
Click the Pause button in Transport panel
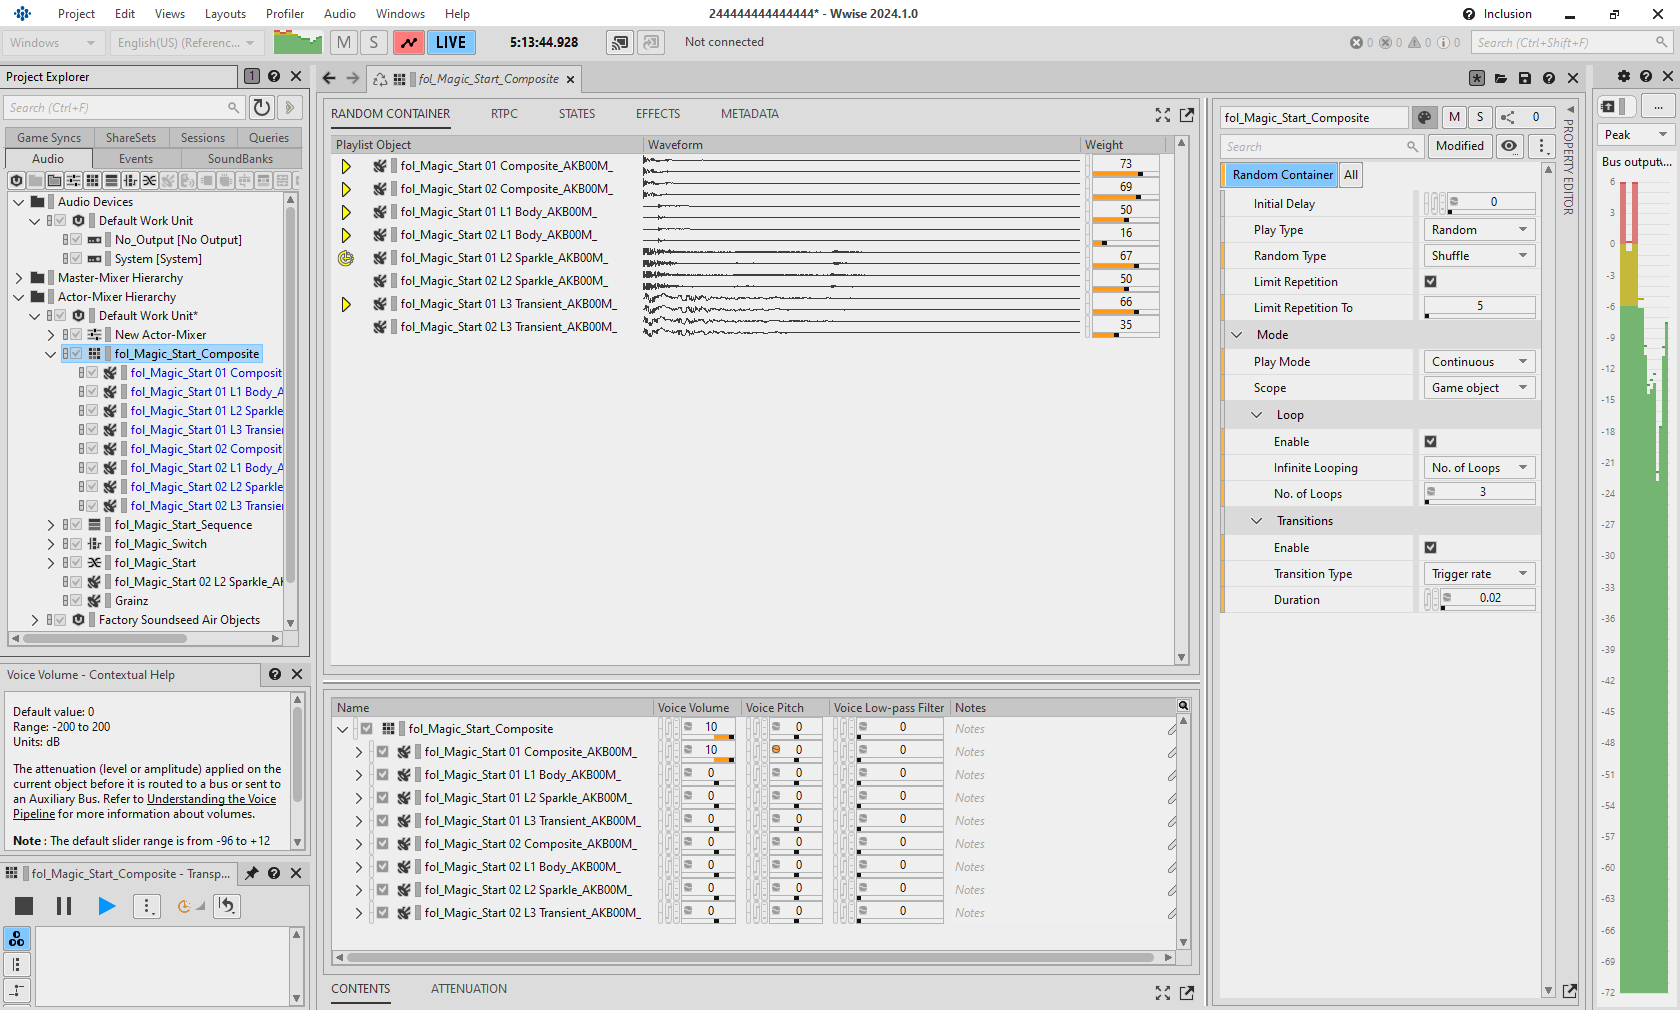click(64, 906)
